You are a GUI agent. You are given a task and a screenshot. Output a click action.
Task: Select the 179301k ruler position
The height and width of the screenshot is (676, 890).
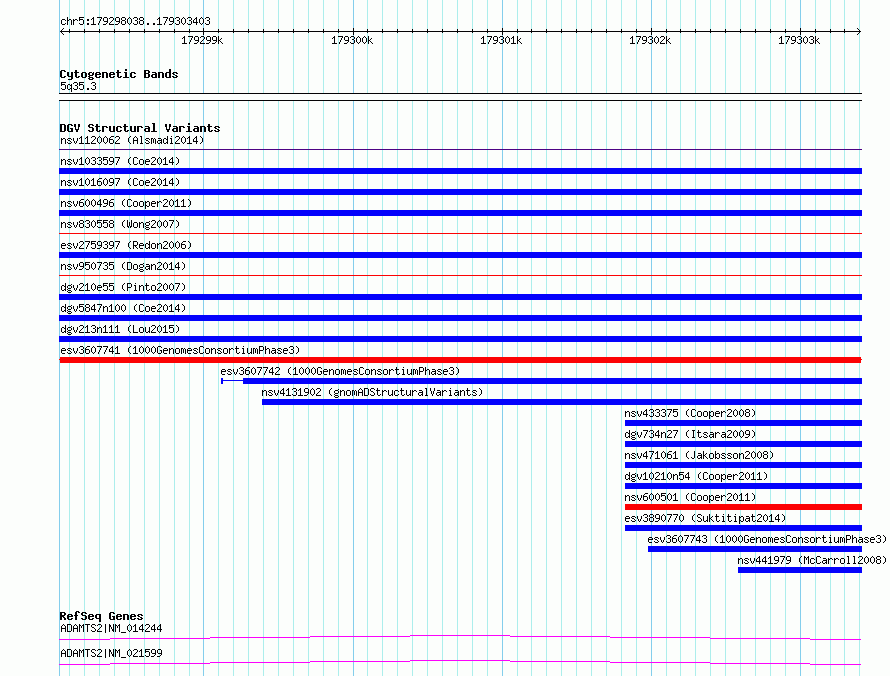point(501,40)
